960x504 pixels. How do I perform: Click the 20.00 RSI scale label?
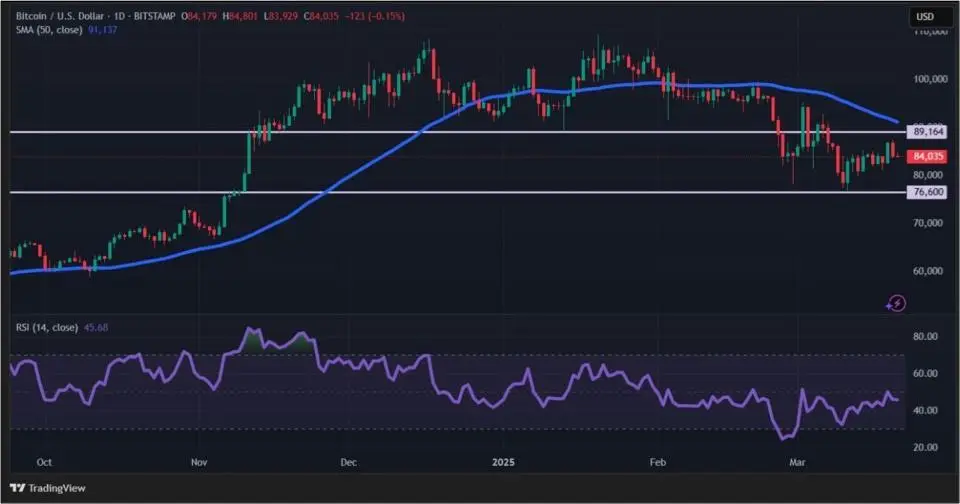click(x=926, y=448)
